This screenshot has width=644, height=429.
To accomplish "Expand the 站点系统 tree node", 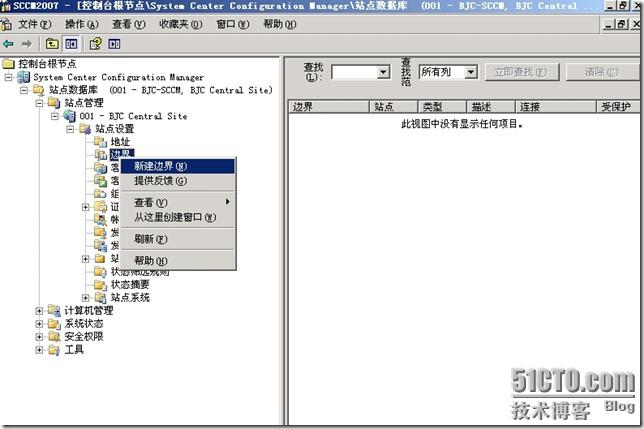I will click(85, 298).
